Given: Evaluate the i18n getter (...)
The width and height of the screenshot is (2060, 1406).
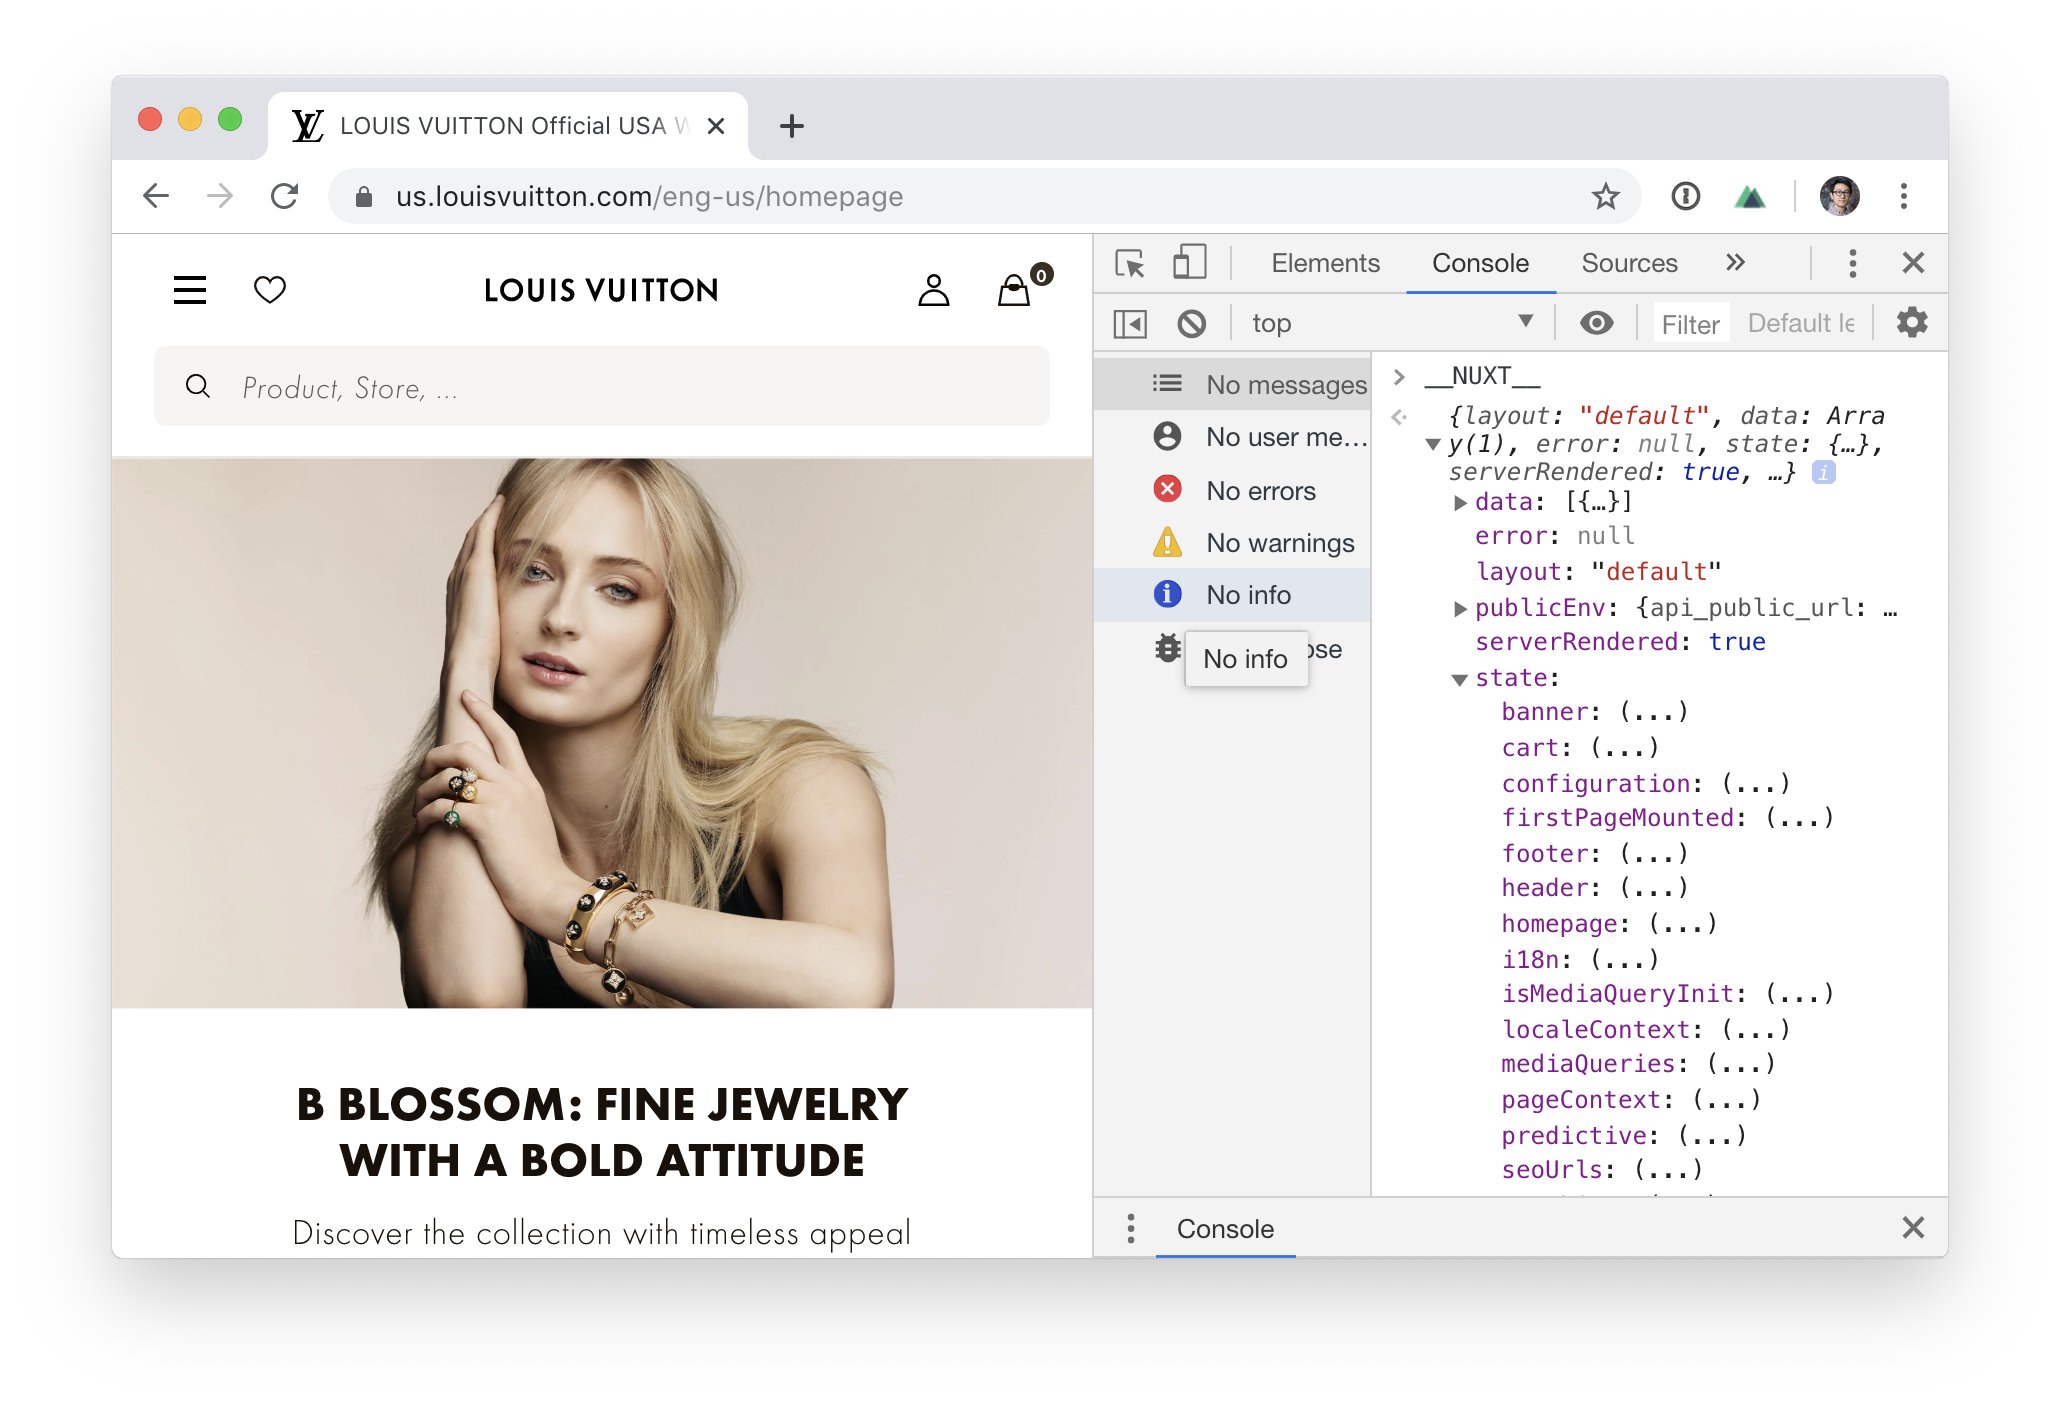Looking at the screenshot, I should [1624, 960].
